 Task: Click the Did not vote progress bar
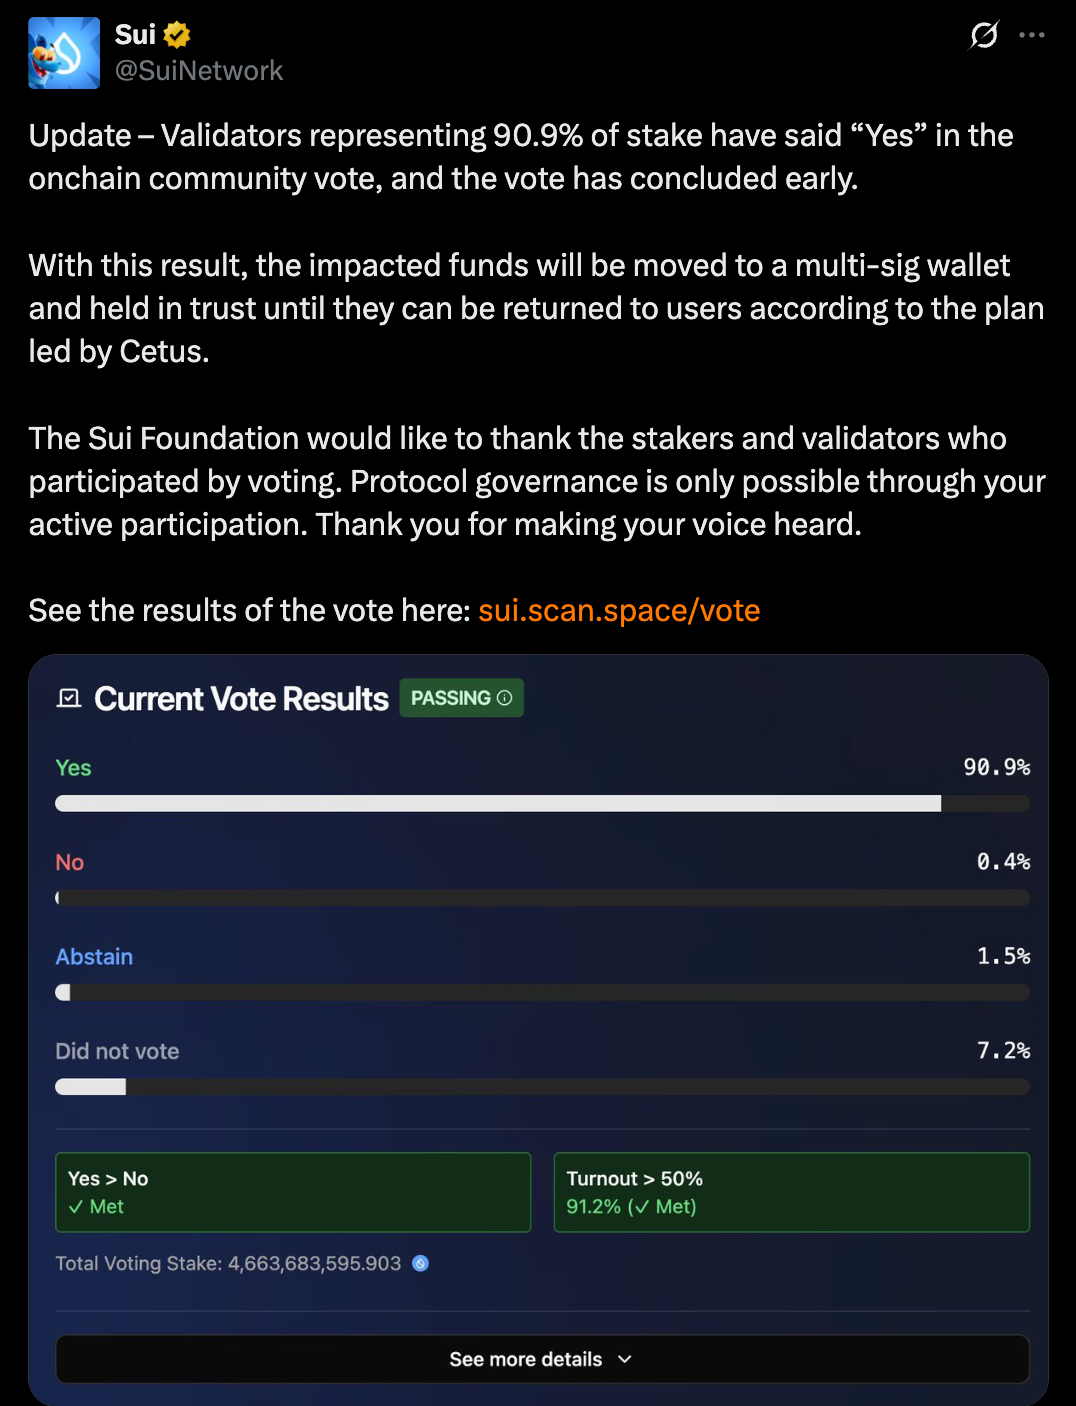(x=542, y=1087)
